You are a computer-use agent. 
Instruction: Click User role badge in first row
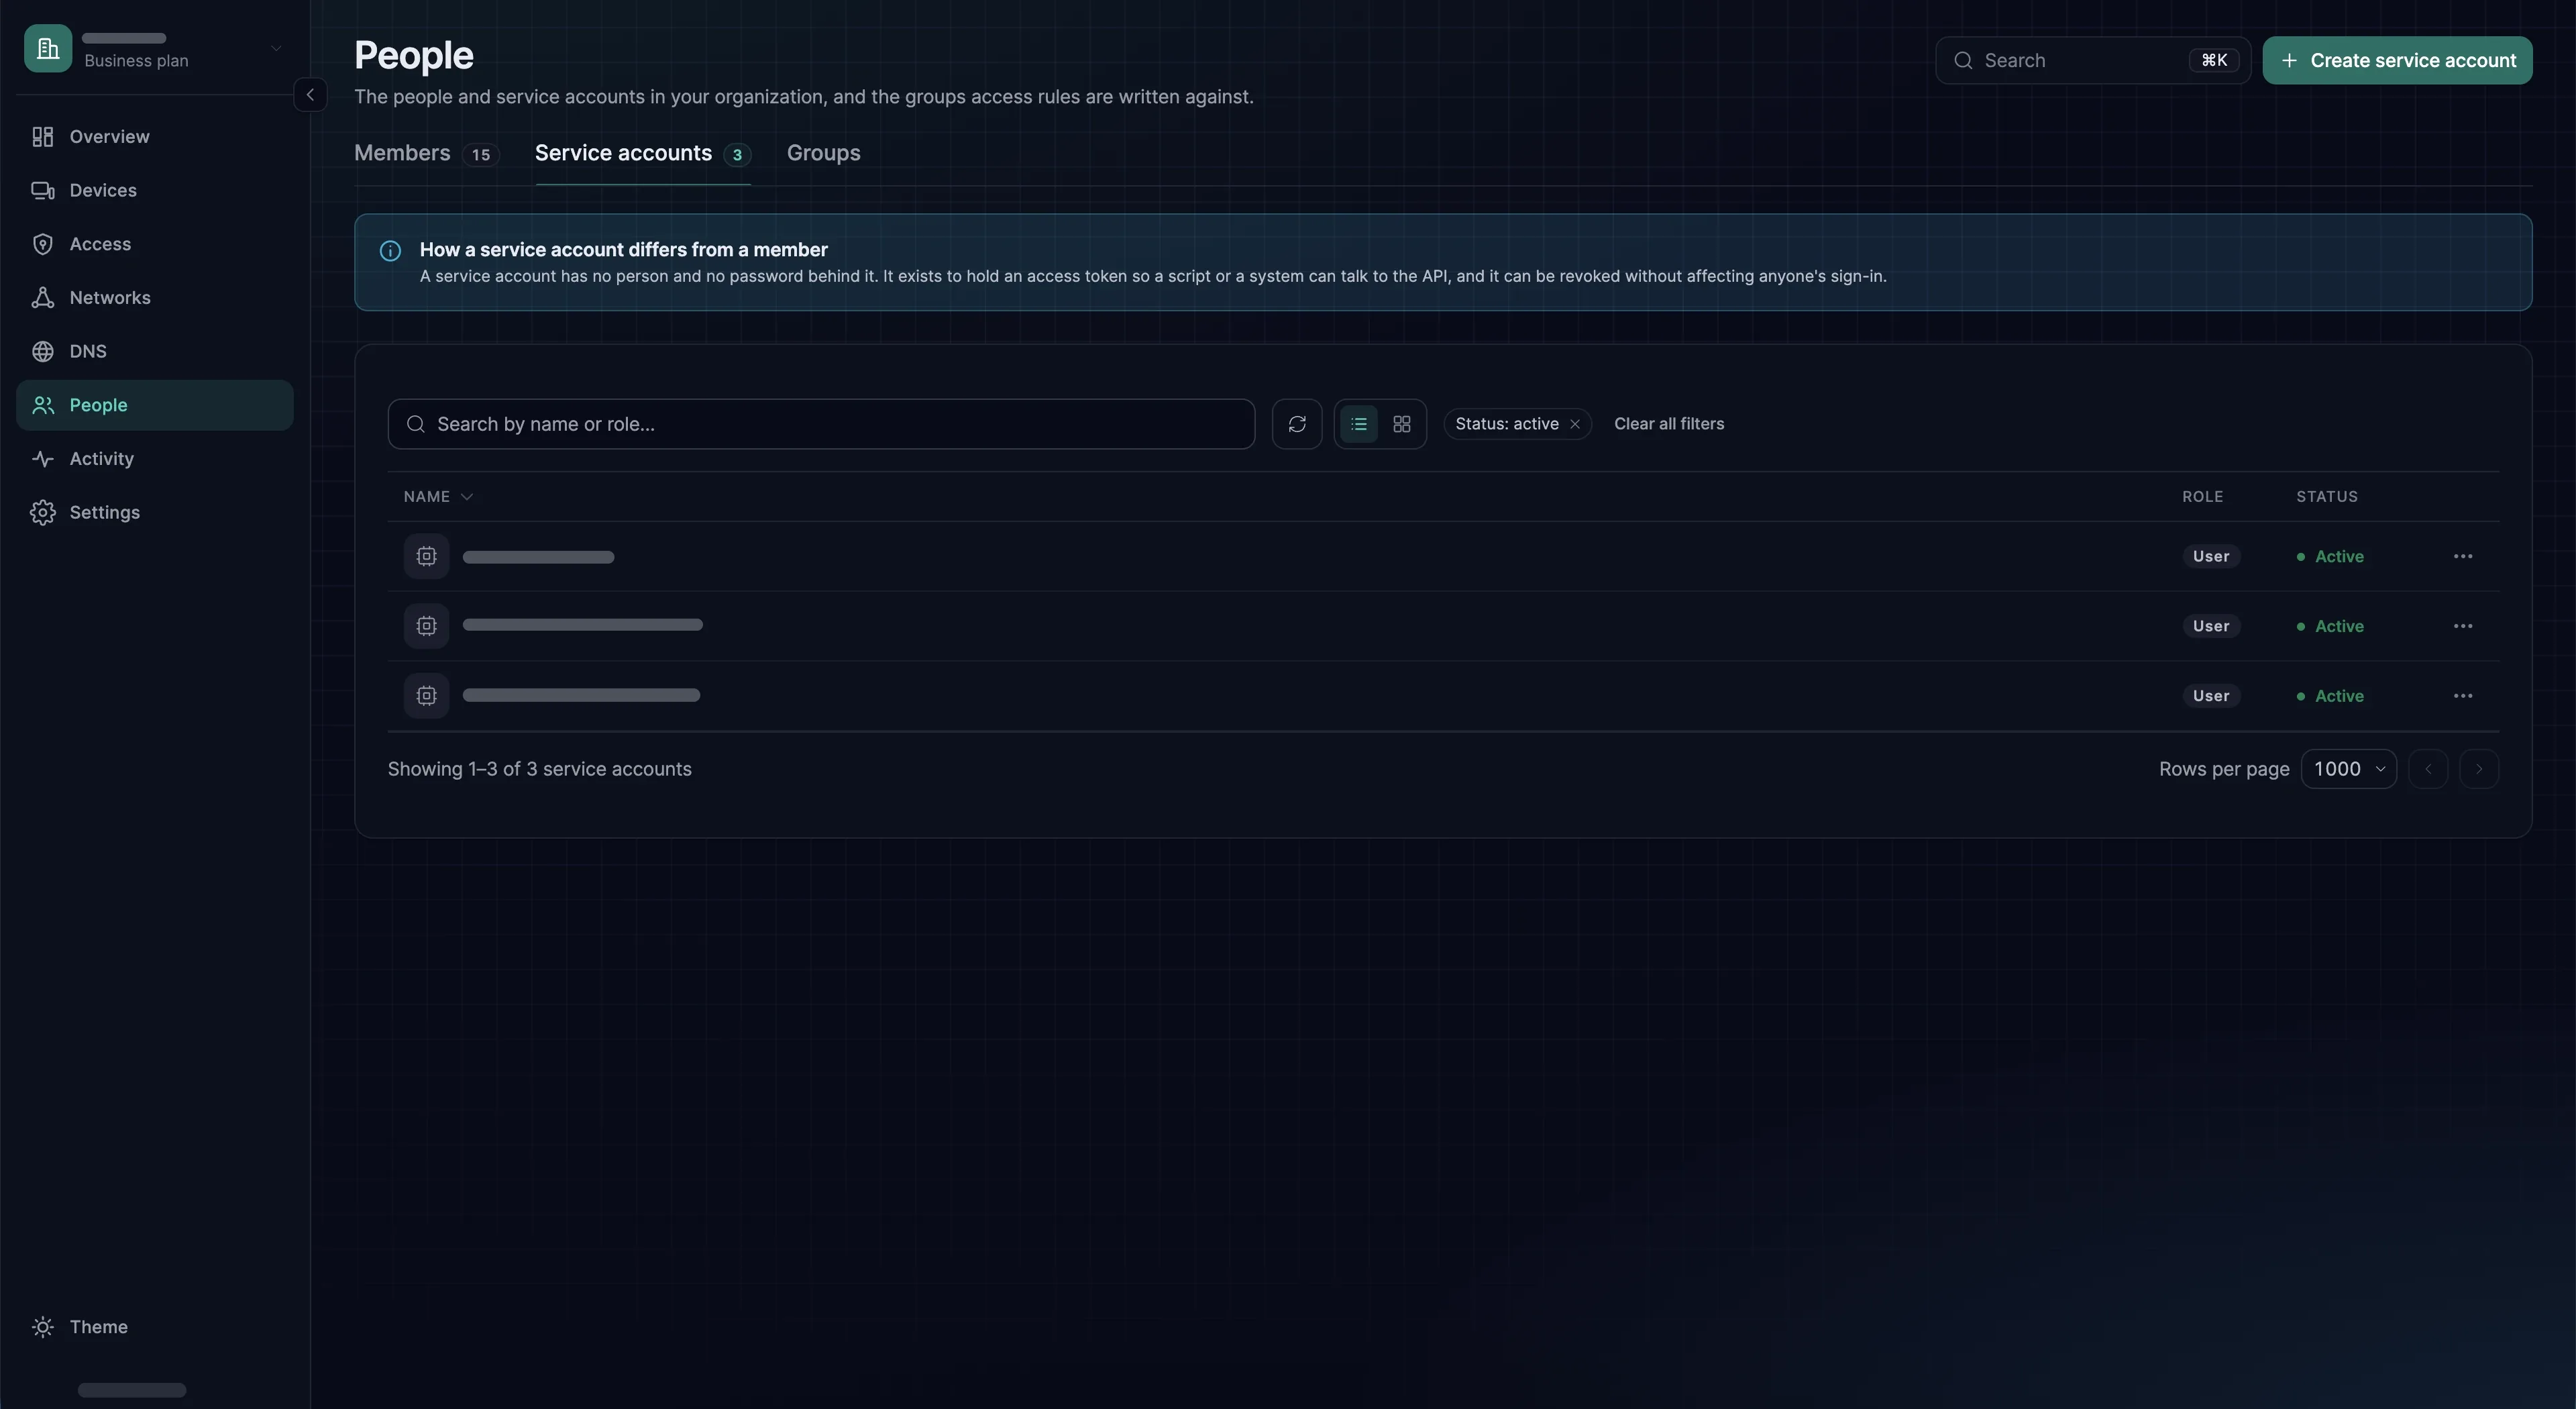click(x=2211, y=556)
